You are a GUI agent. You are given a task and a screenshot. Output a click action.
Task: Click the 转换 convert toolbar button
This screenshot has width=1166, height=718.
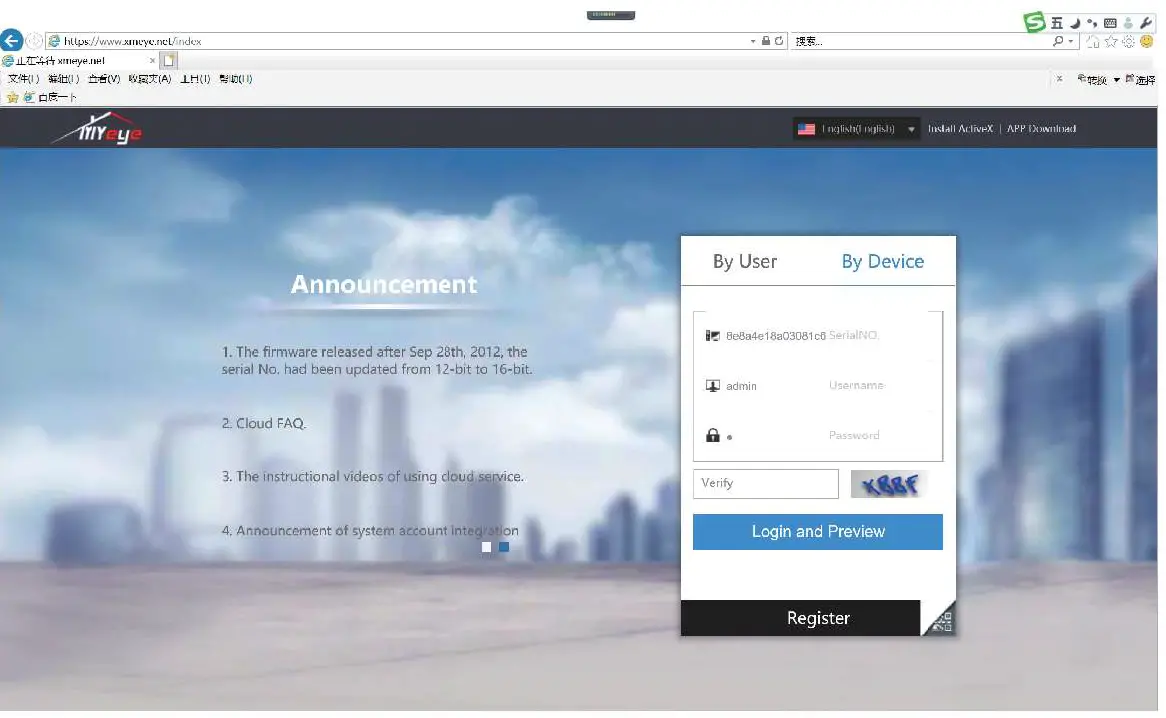pos(1092,80)
